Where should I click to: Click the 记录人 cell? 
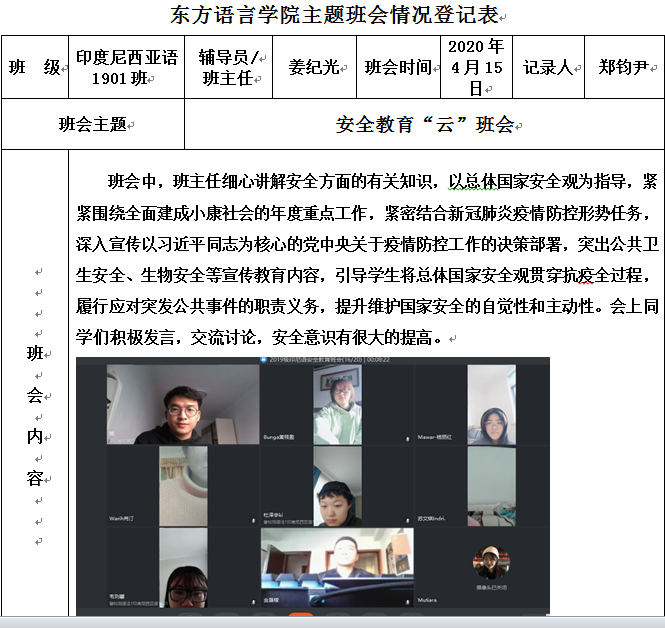coord(548,67)
